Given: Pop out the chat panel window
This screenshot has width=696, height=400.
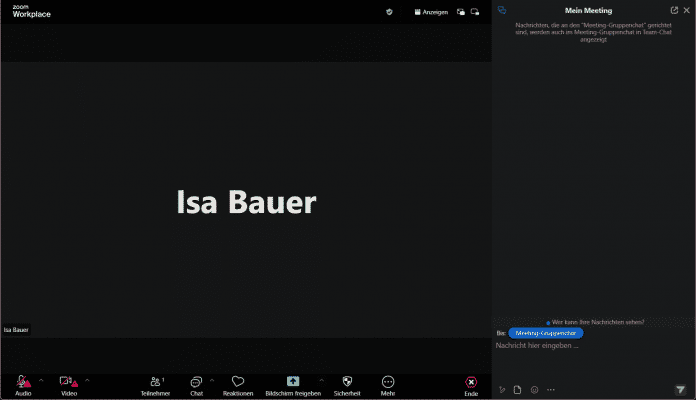Looking at the screenshot, I should coord(674,10).
